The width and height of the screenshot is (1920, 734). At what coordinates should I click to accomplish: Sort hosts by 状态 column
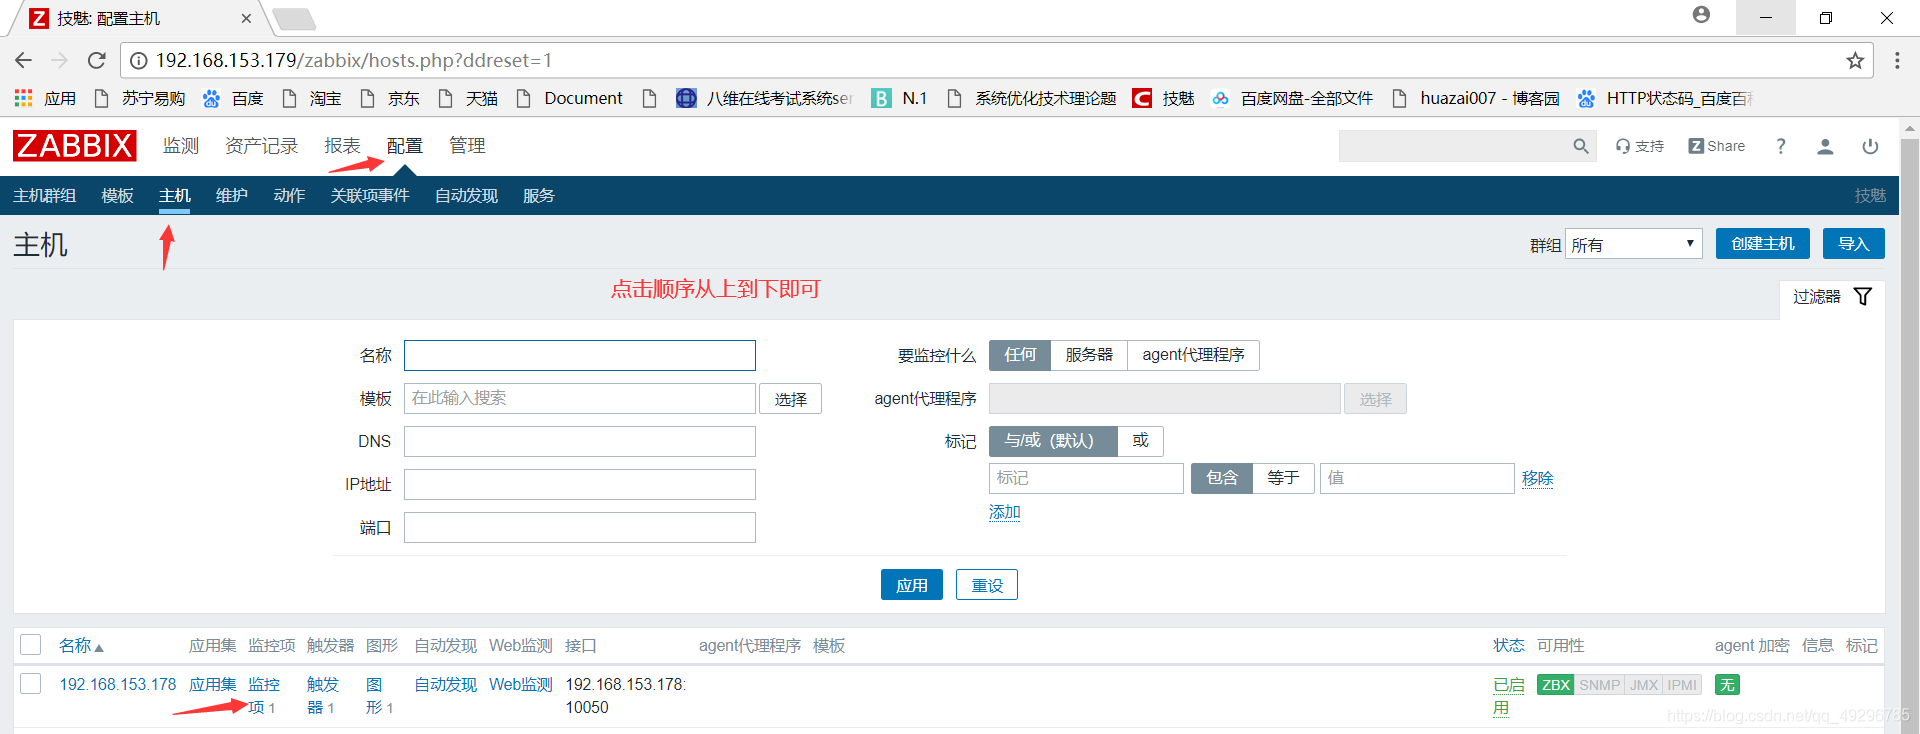1509,646
